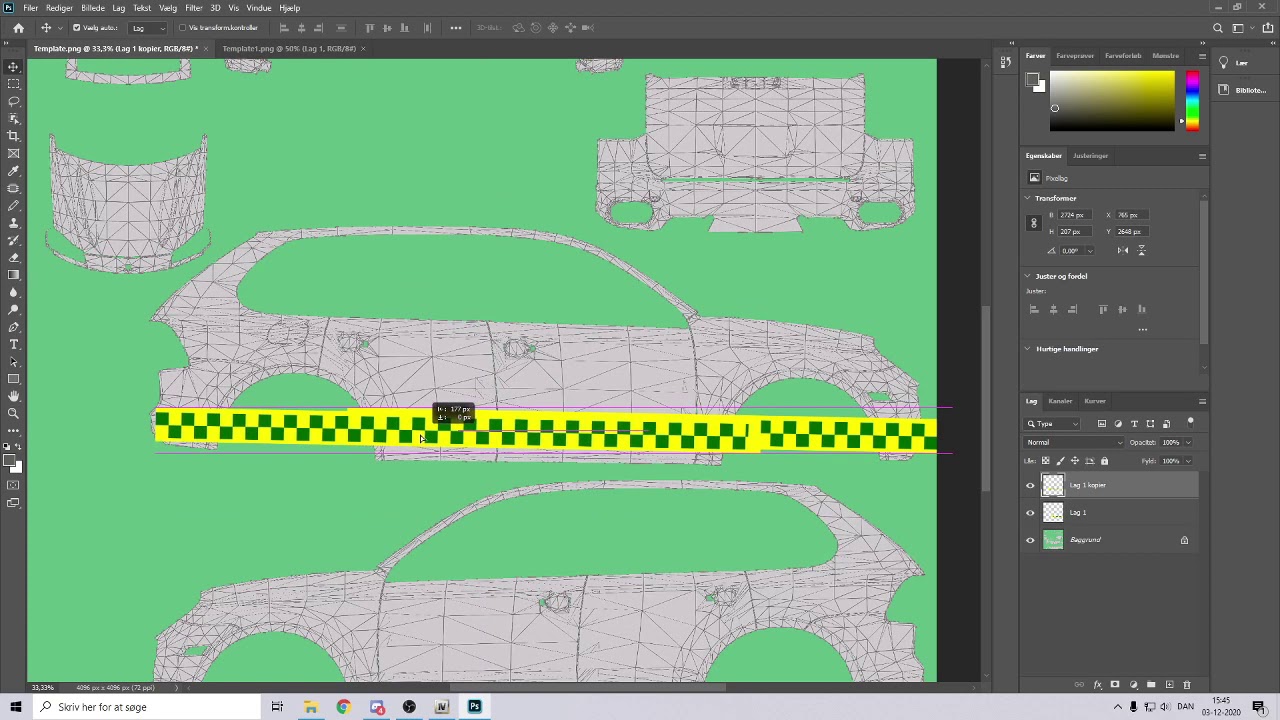The image size is (1280, 720).
Task: Hide the Lag 1 kopier layer
Action: (x=1030, y=486)
